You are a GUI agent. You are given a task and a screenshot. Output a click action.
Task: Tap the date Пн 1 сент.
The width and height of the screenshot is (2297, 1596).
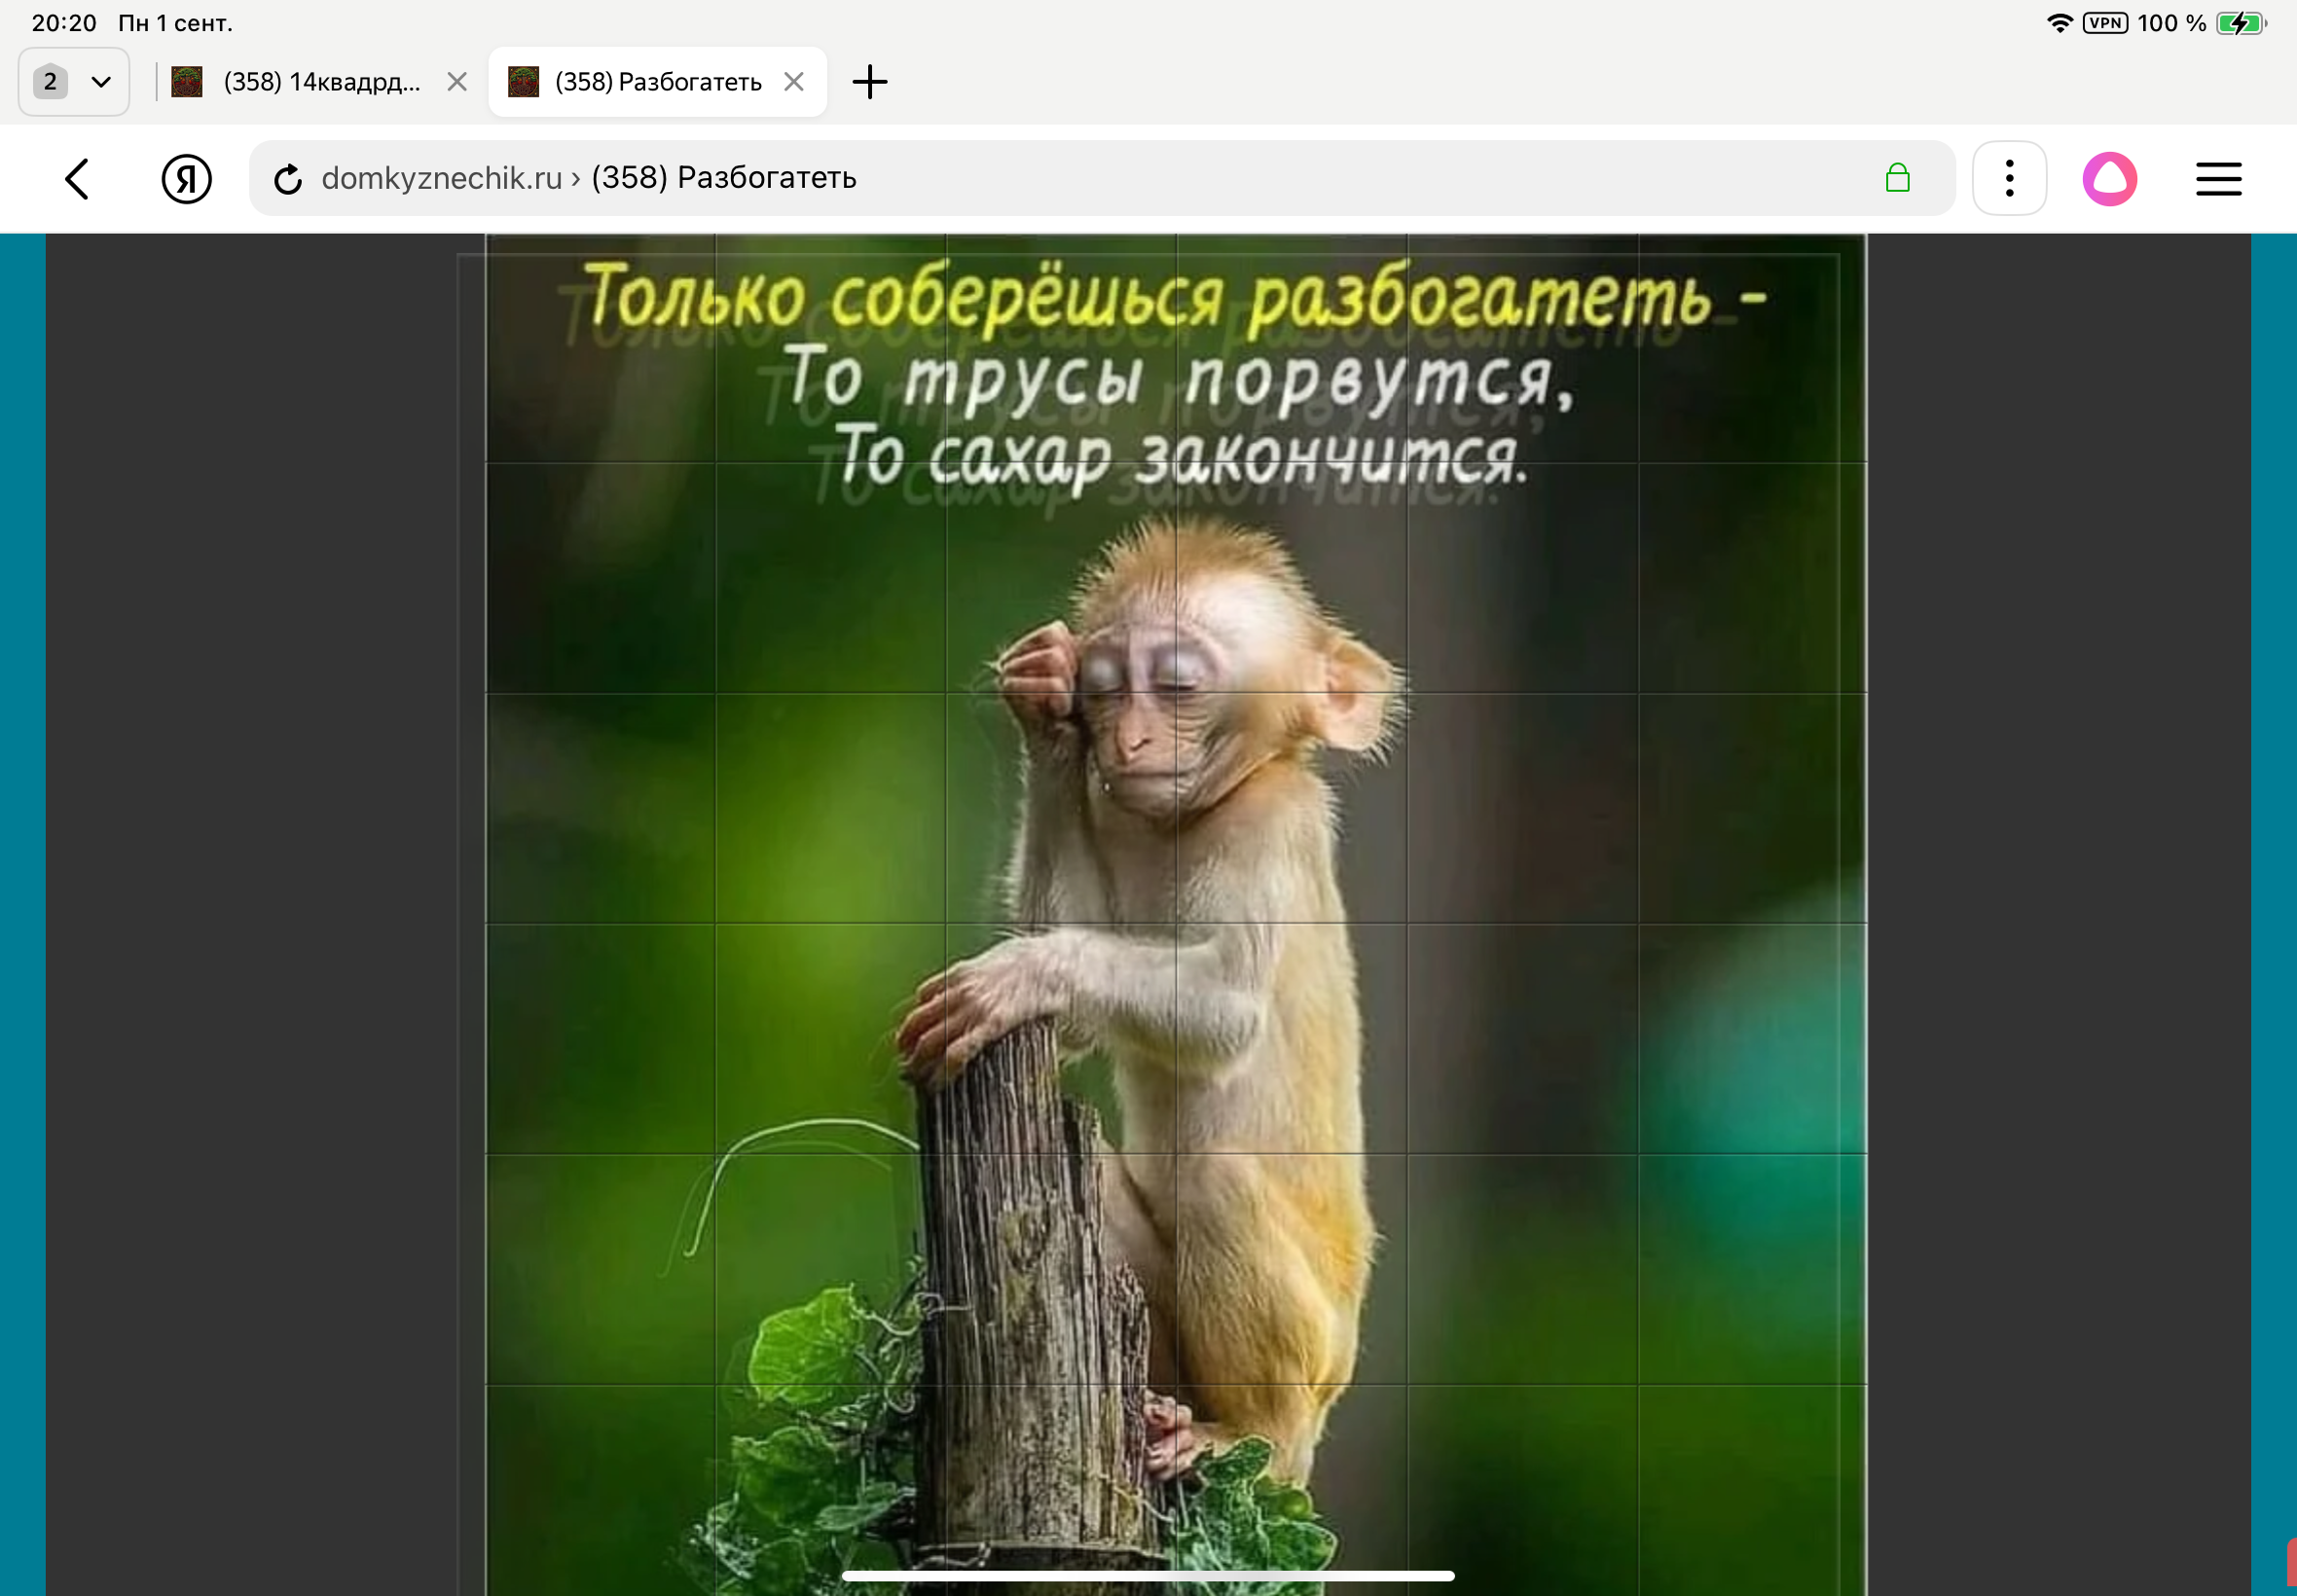click(x=175, y=23)
